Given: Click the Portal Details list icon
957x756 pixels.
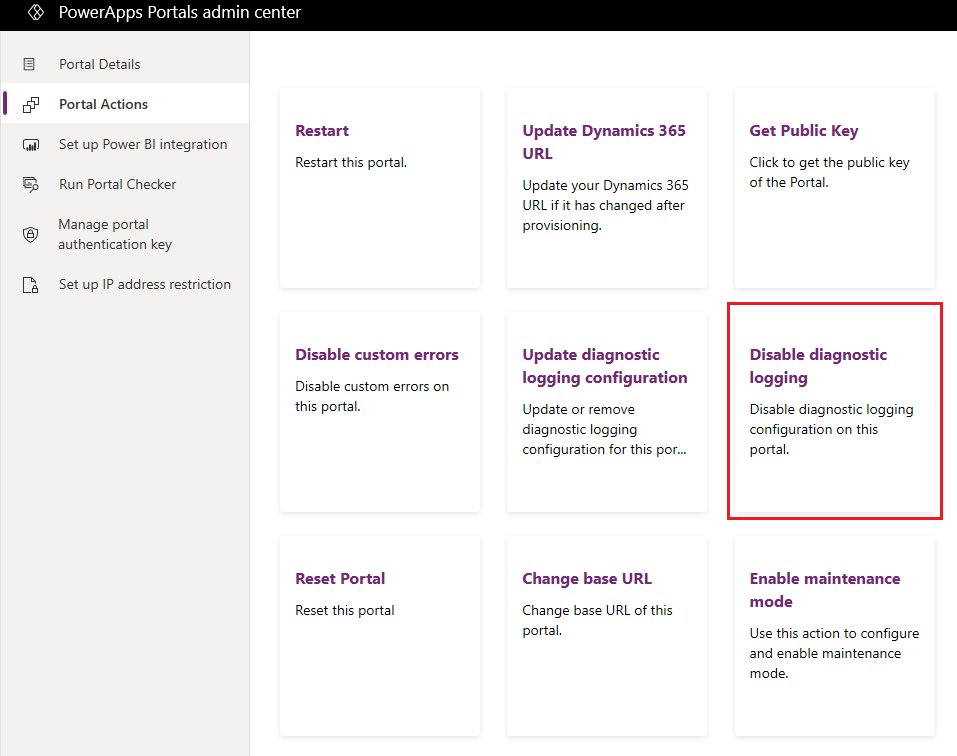Looking at the screenshot, I should tap(29, 64).
